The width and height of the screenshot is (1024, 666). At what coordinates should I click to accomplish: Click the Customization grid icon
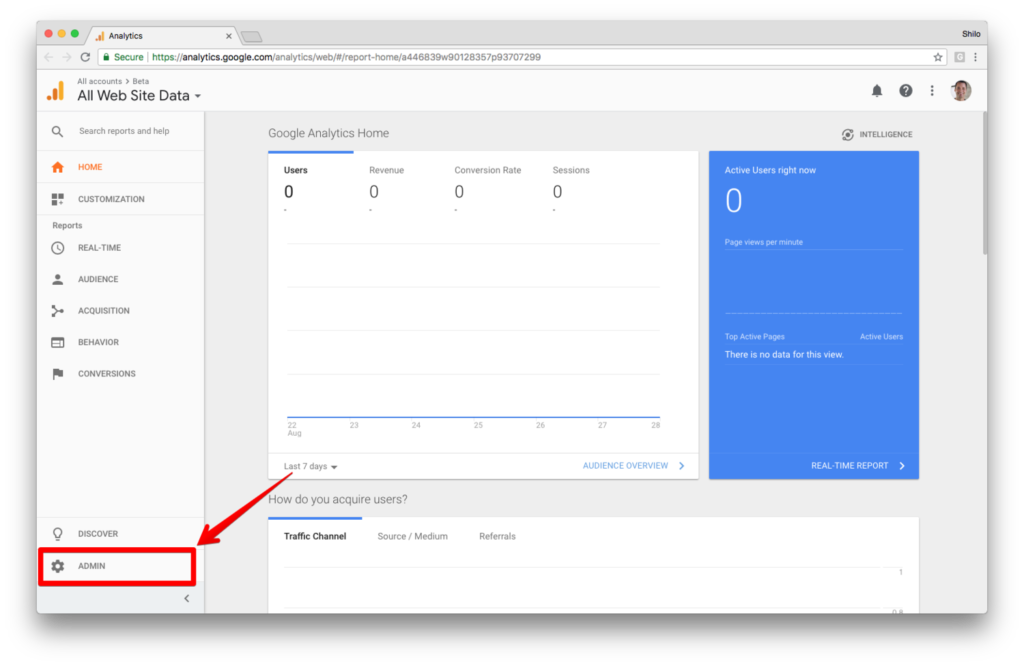[57, 199]
